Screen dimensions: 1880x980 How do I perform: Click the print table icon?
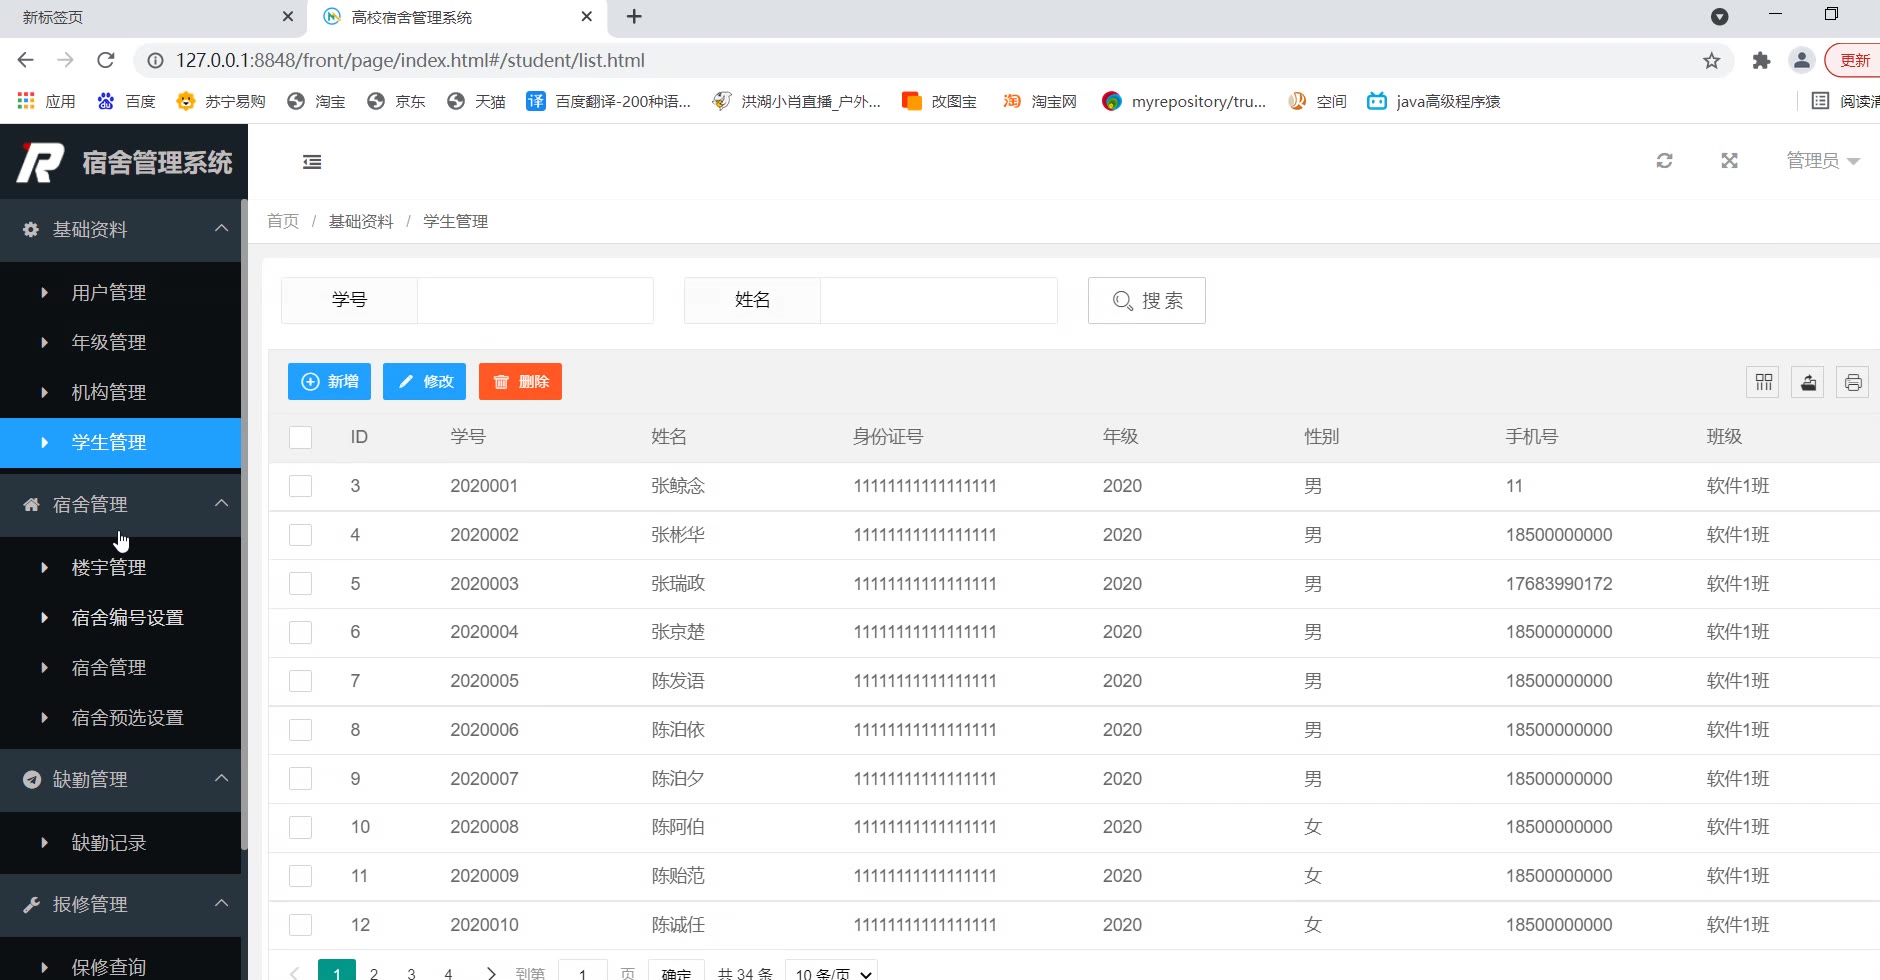1853,382
